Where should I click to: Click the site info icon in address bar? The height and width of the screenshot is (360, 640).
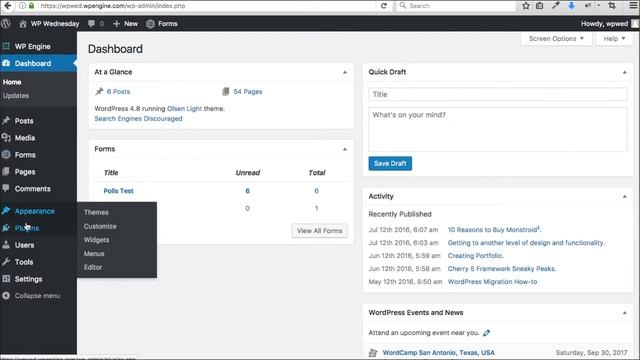tap(22, 6)
